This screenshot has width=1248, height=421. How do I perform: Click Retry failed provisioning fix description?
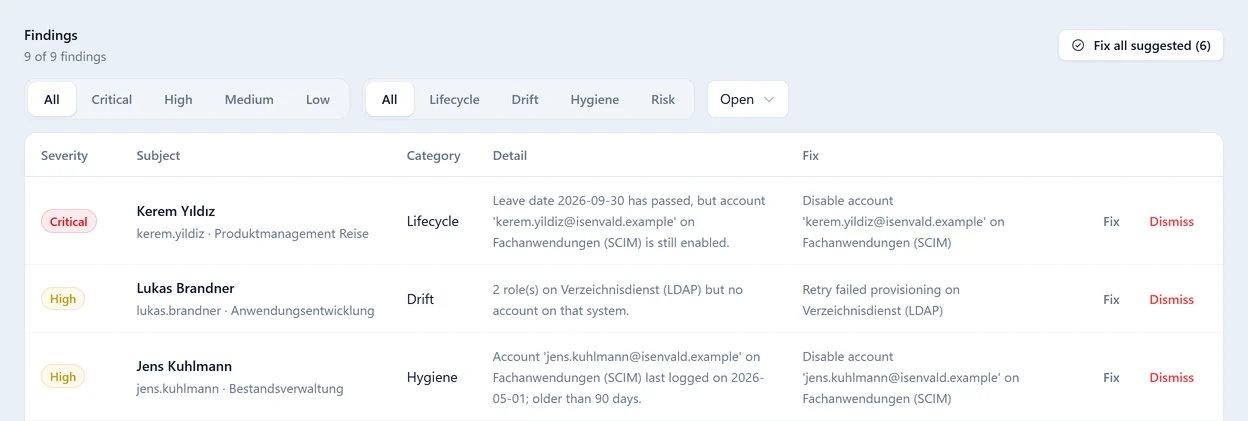click(x=881, y=300)
